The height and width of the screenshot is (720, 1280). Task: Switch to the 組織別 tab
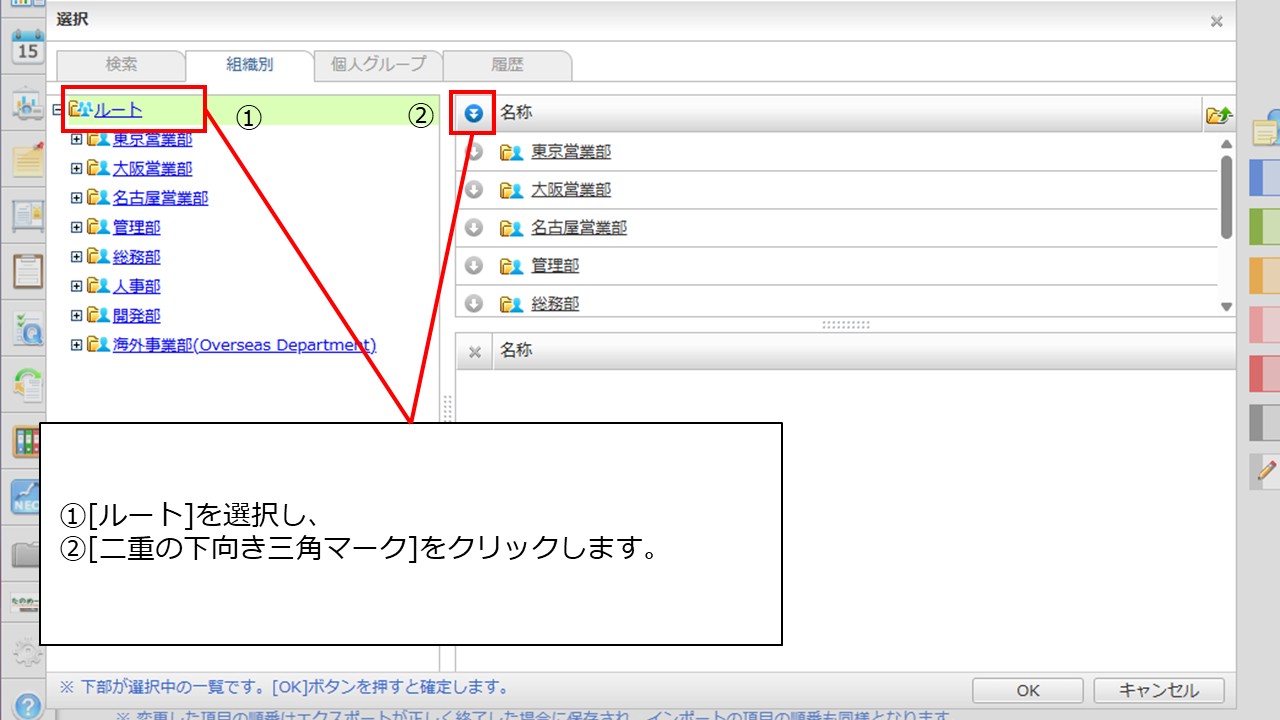tap(249, 65)
